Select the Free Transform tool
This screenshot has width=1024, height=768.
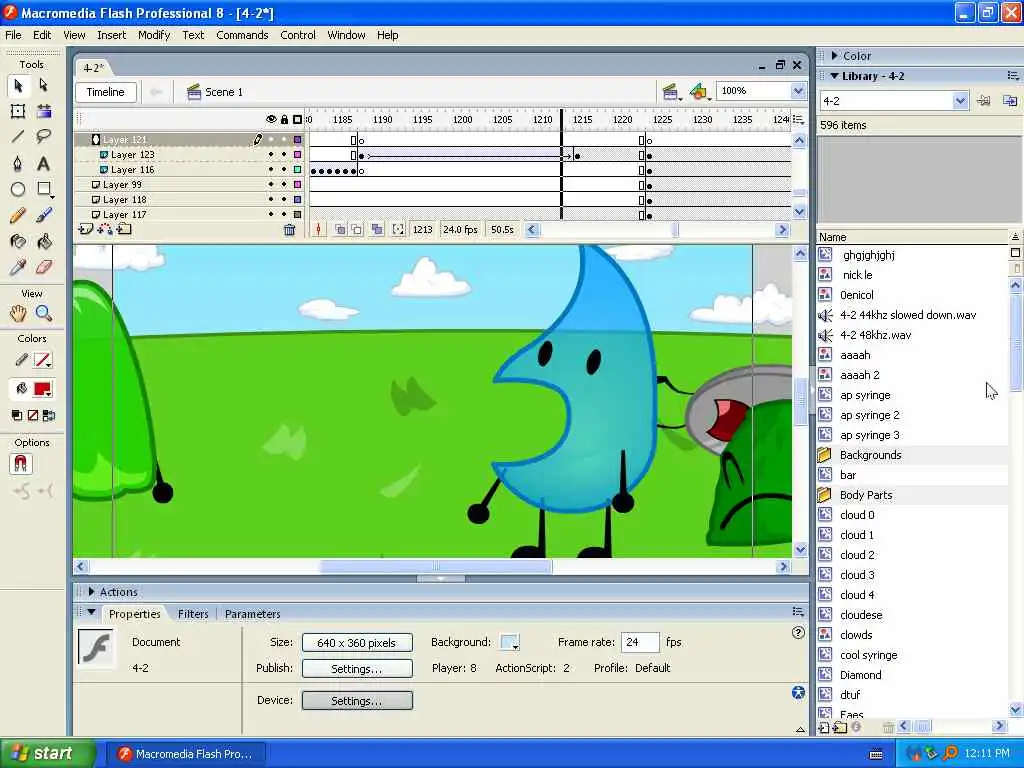point(18,111)
